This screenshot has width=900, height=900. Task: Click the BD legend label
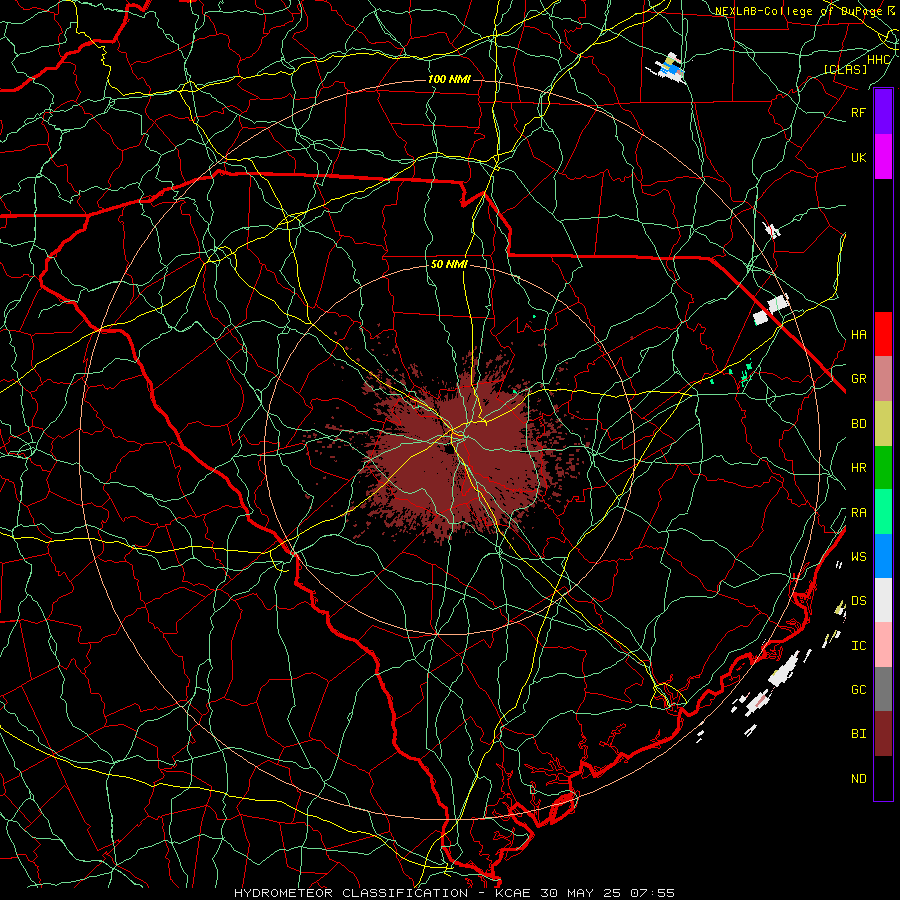[x=858, y=424]
